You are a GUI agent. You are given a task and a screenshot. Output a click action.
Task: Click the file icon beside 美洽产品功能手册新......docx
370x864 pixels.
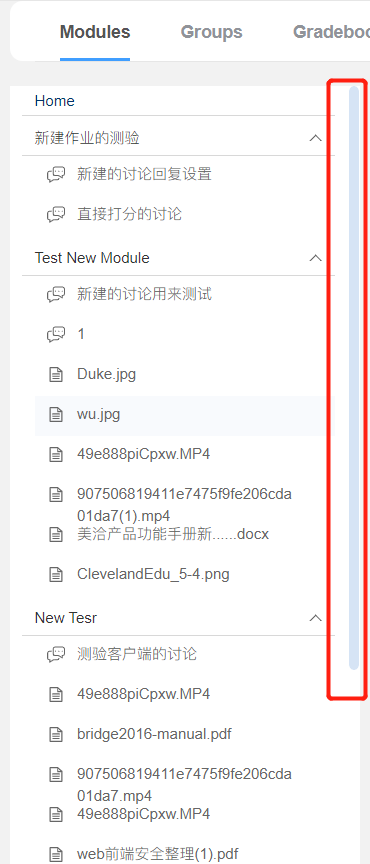click(56, 534)
